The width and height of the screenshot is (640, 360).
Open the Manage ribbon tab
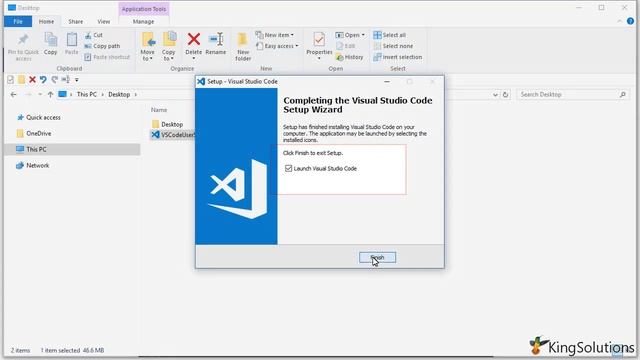tap(143, 22)
